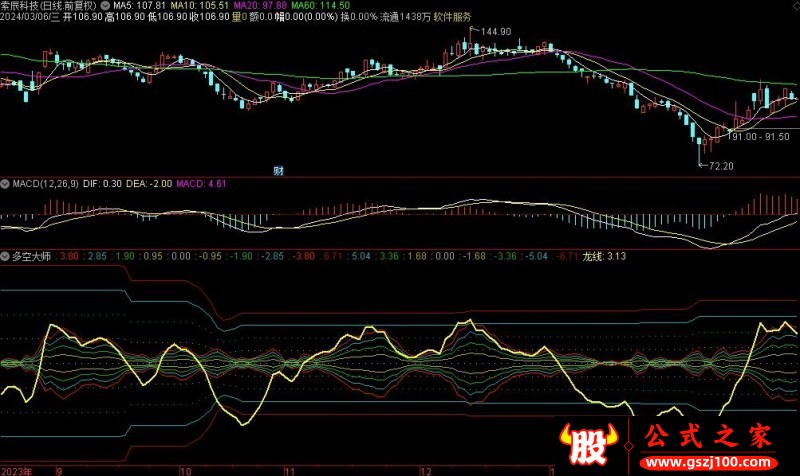Click the settings icon beside the stock title
The image size is (800, 476).
[x=106, y=6]
